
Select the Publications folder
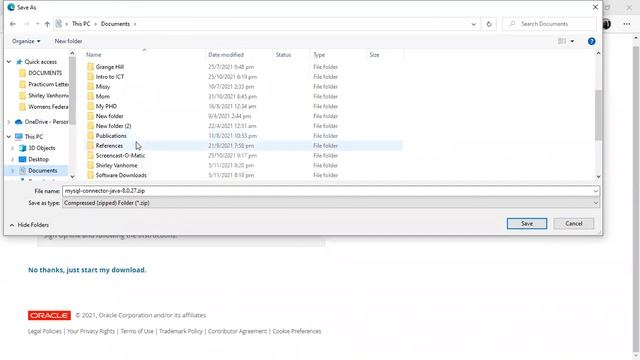coord(111,136)
